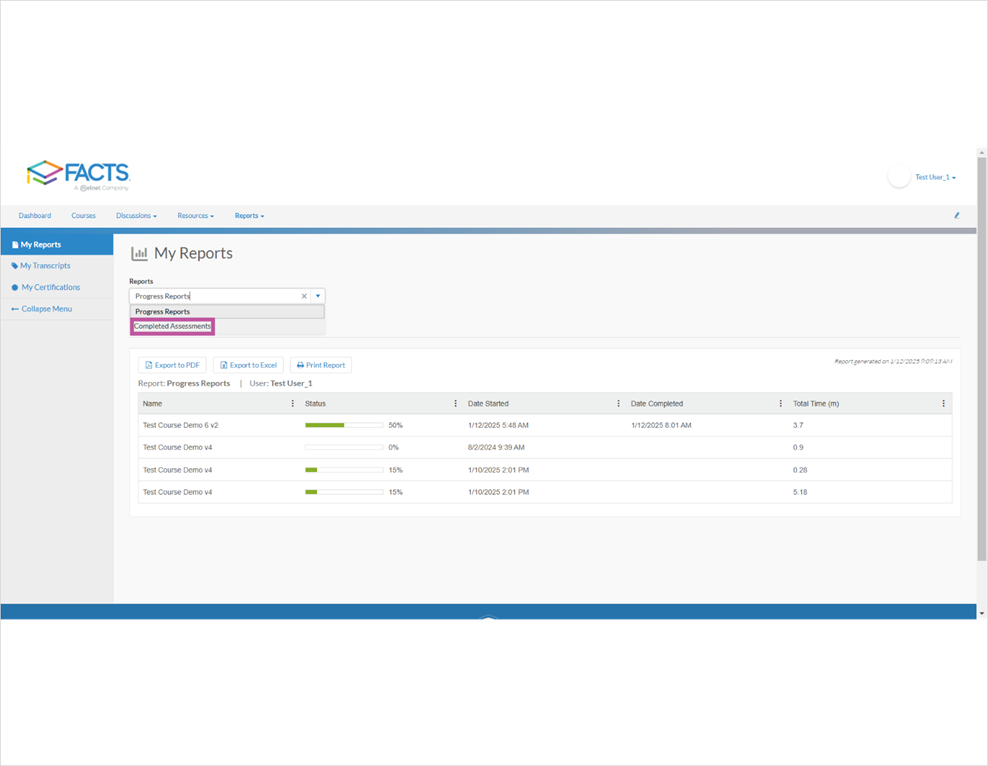
Task: Click the FACTS logo
Action: [x=80, y=172]
